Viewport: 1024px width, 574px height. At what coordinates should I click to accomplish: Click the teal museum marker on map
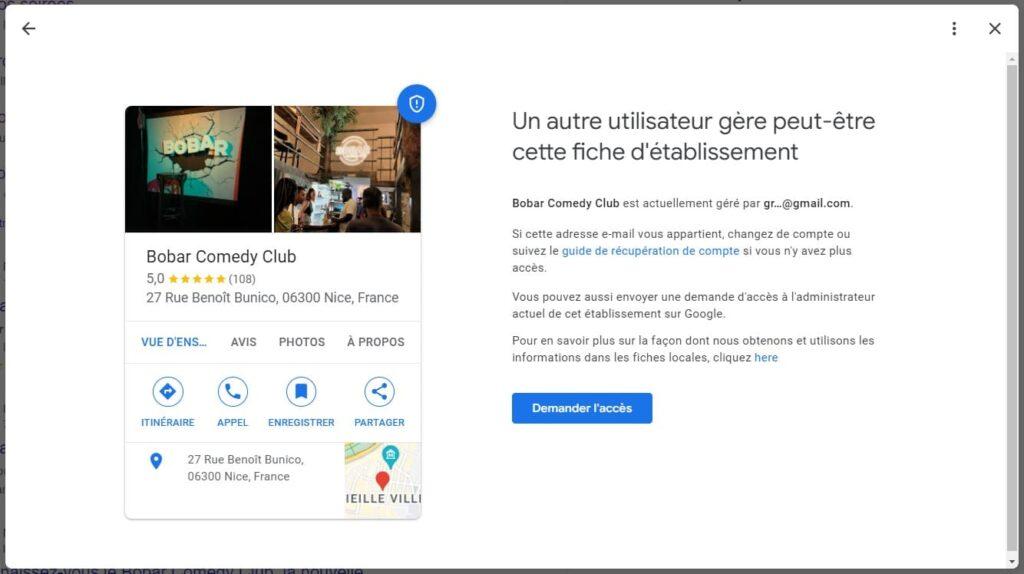coord(391,457)
